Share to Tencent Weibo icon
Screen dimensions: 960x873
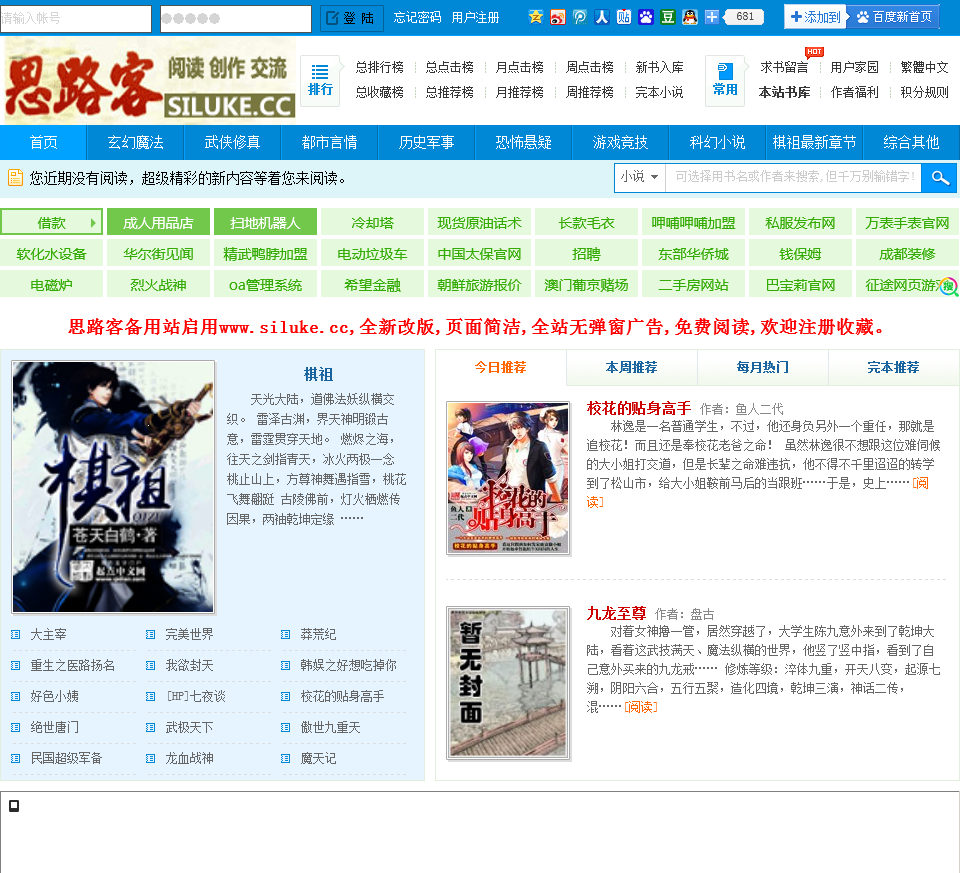(580, 17)
